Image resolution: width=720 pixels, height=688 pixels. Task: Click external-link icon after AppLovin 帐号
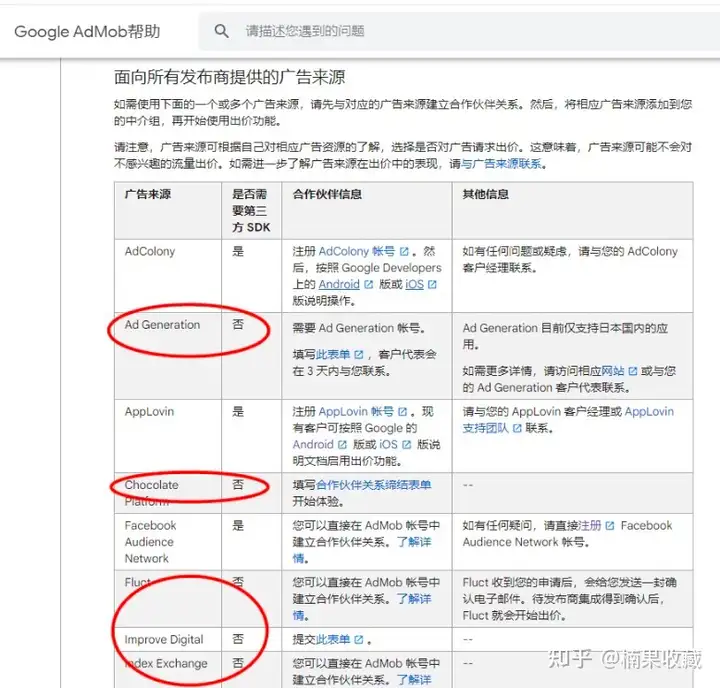[403, 412]
